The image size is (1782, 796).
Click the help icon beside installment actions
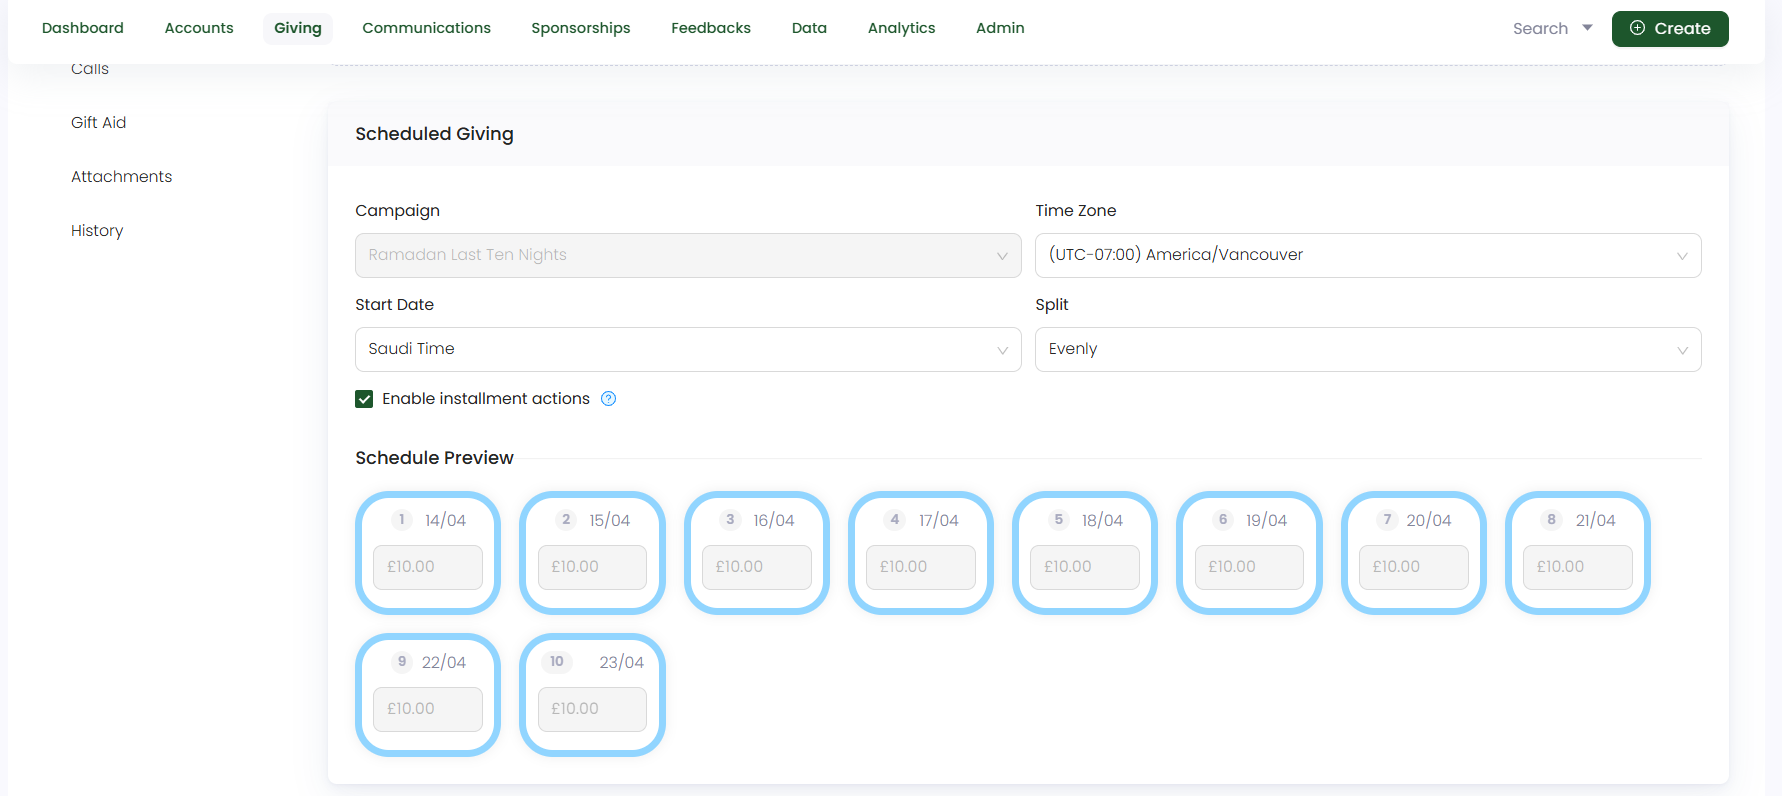608,399
